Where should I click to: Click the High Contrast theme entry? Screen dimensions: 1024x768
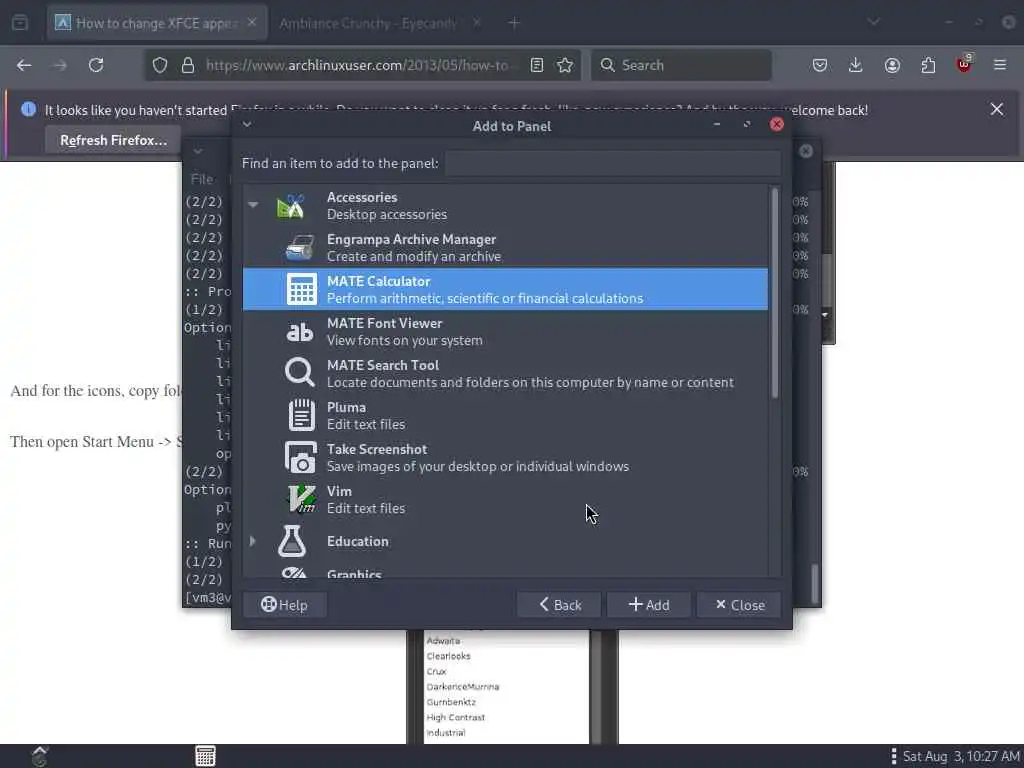(455, 717)
